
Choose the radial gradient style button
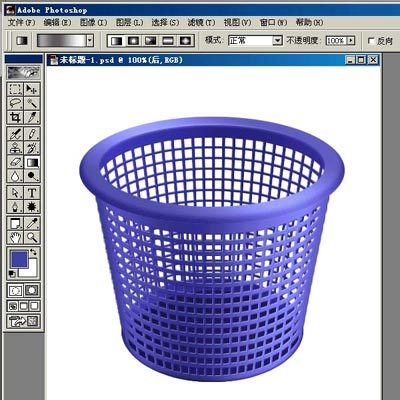click(133, 41)
